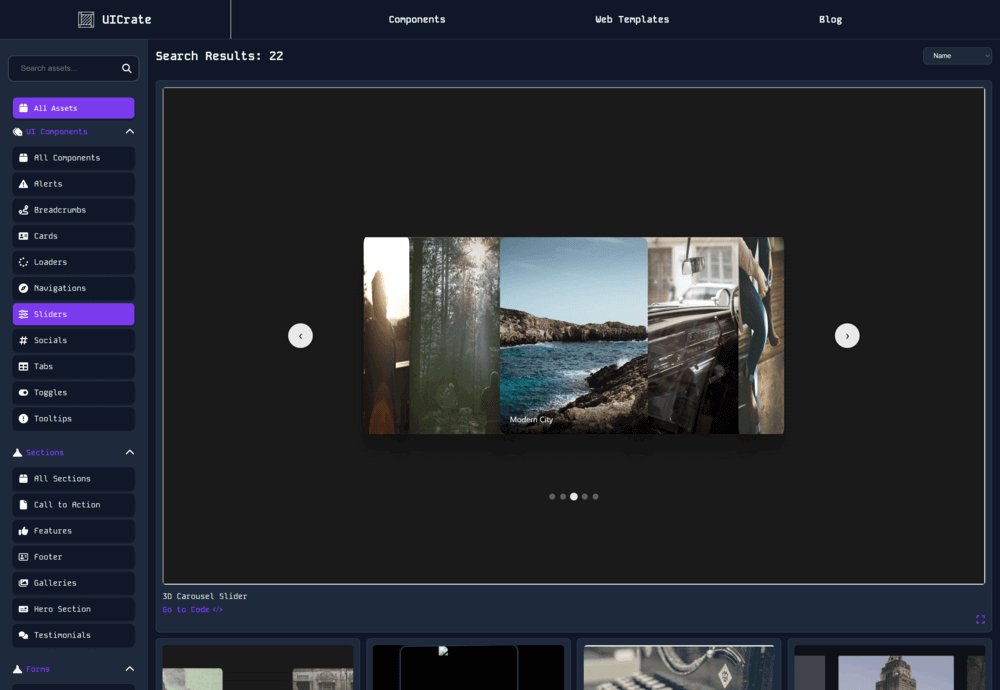Select the last carousel pagination dot

(x=596, y=497)
